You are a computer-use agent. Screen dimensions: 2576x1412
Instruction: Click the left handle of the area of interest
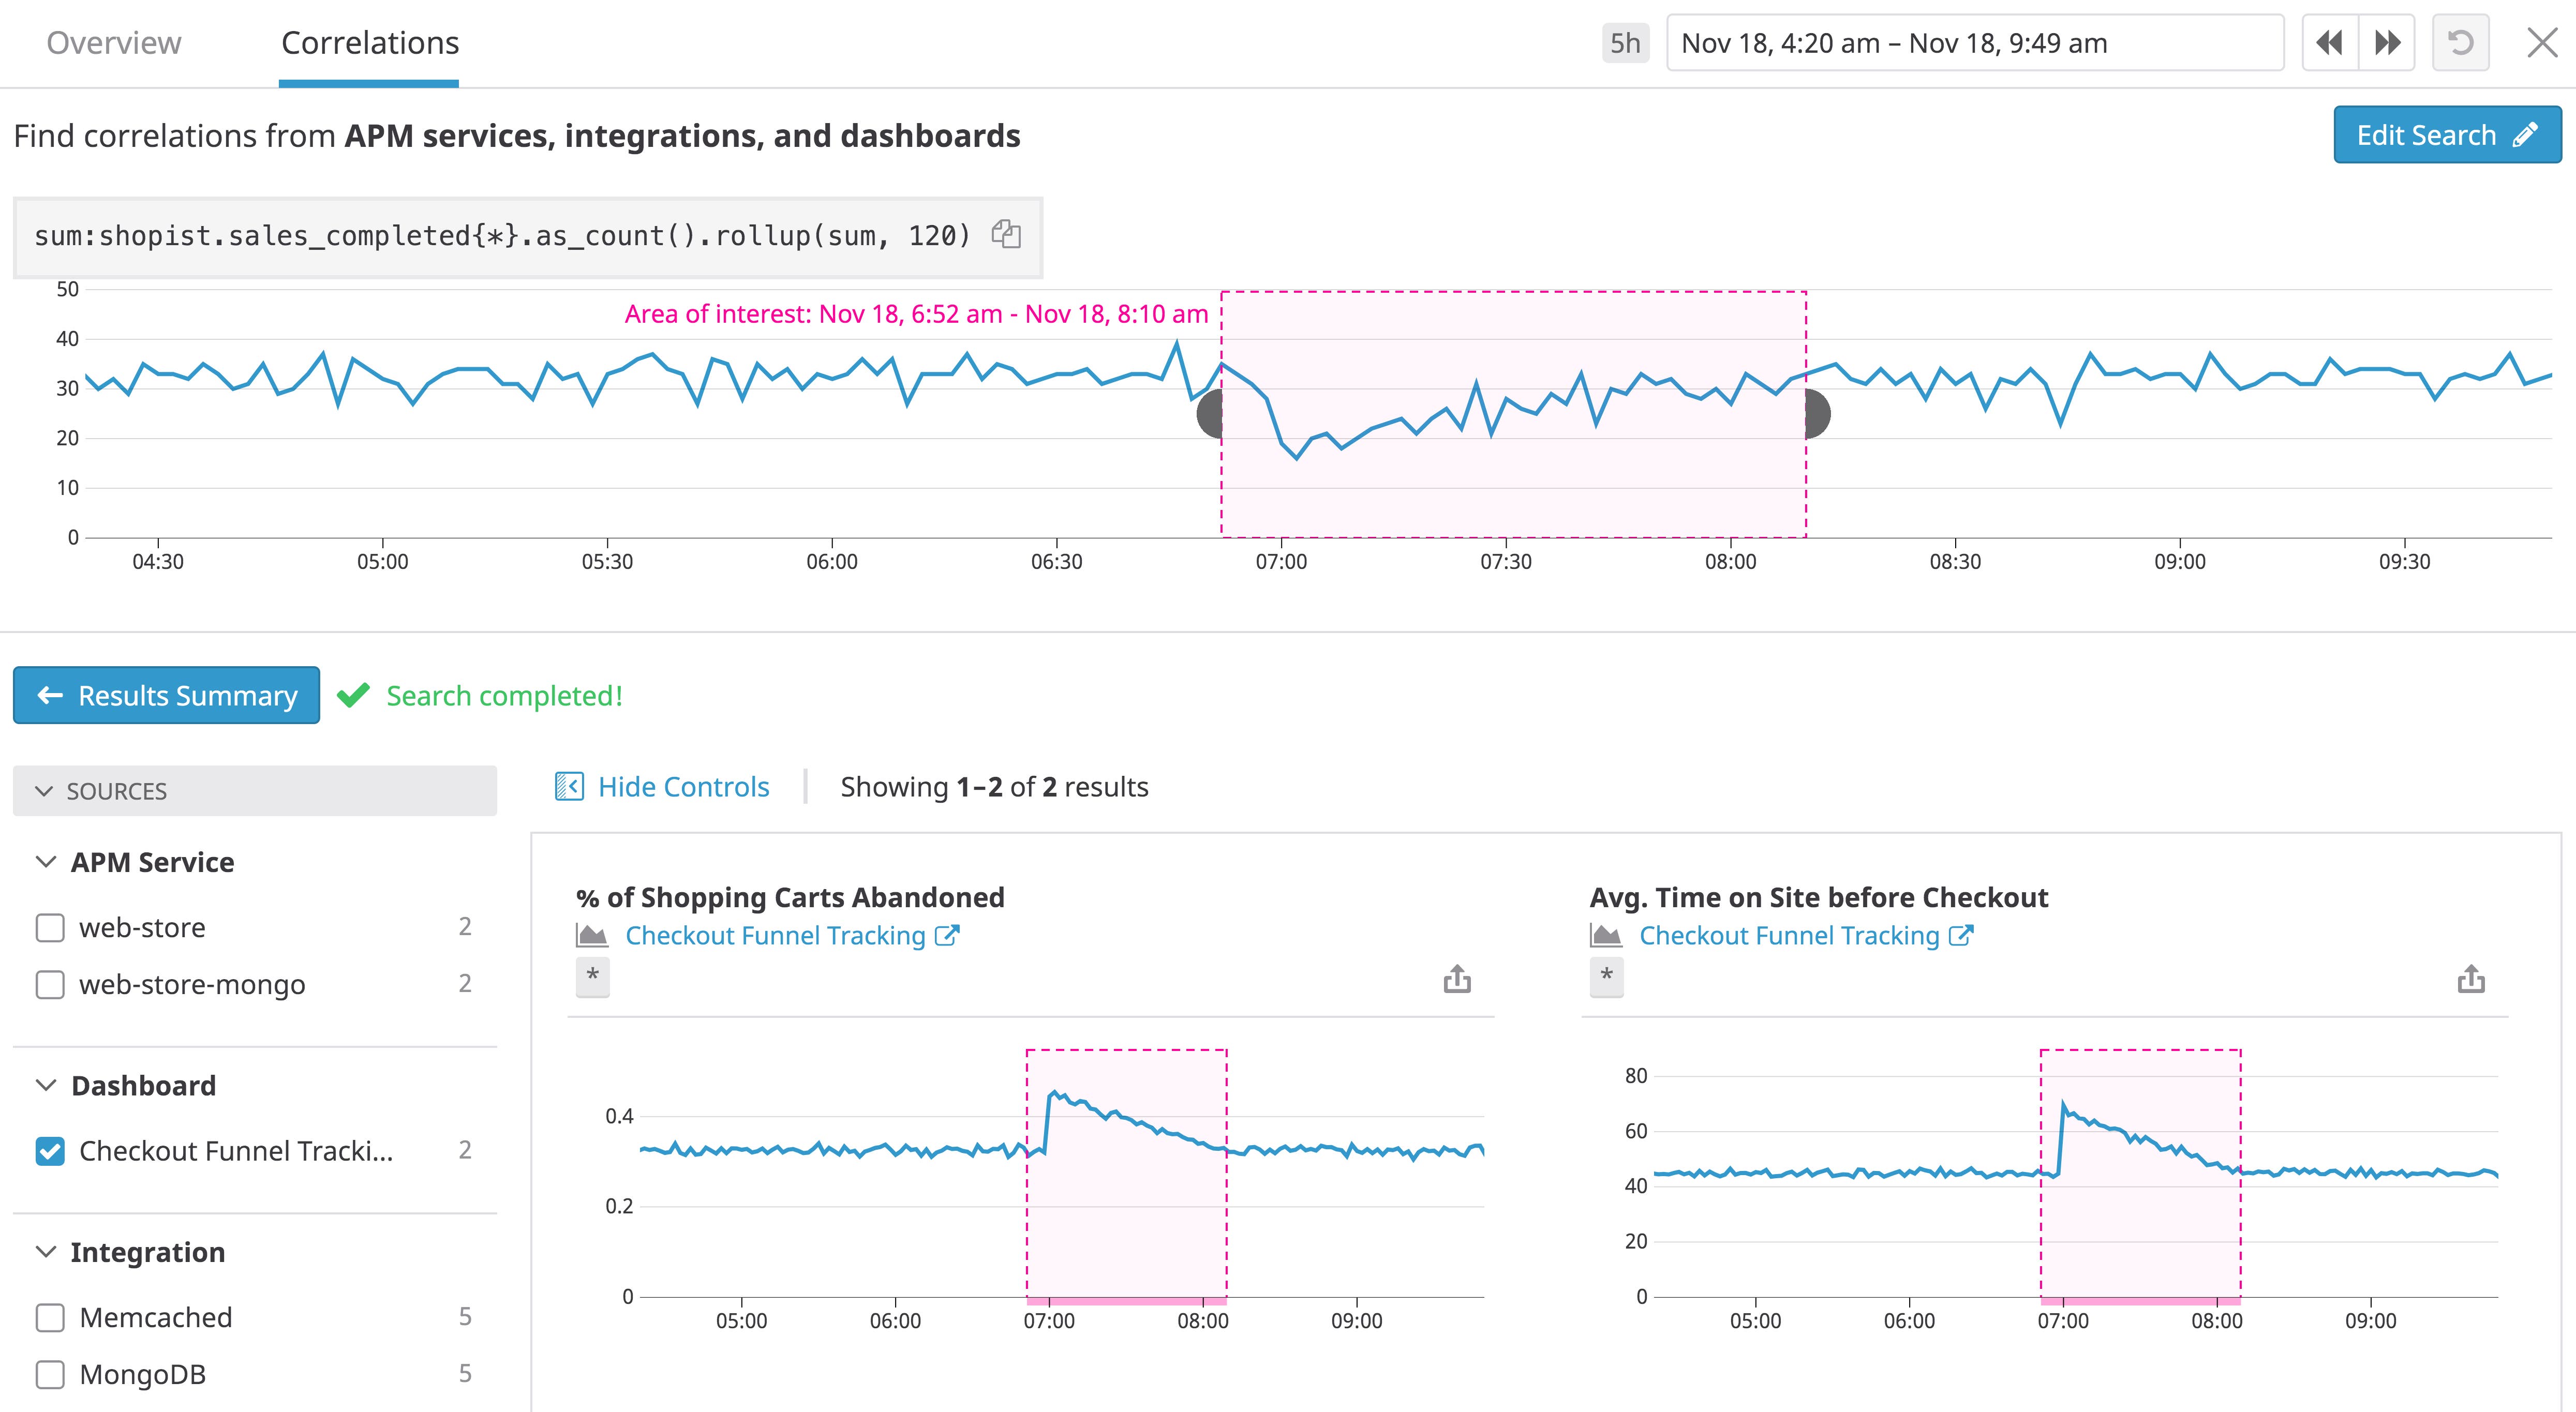pos(1210,413)
